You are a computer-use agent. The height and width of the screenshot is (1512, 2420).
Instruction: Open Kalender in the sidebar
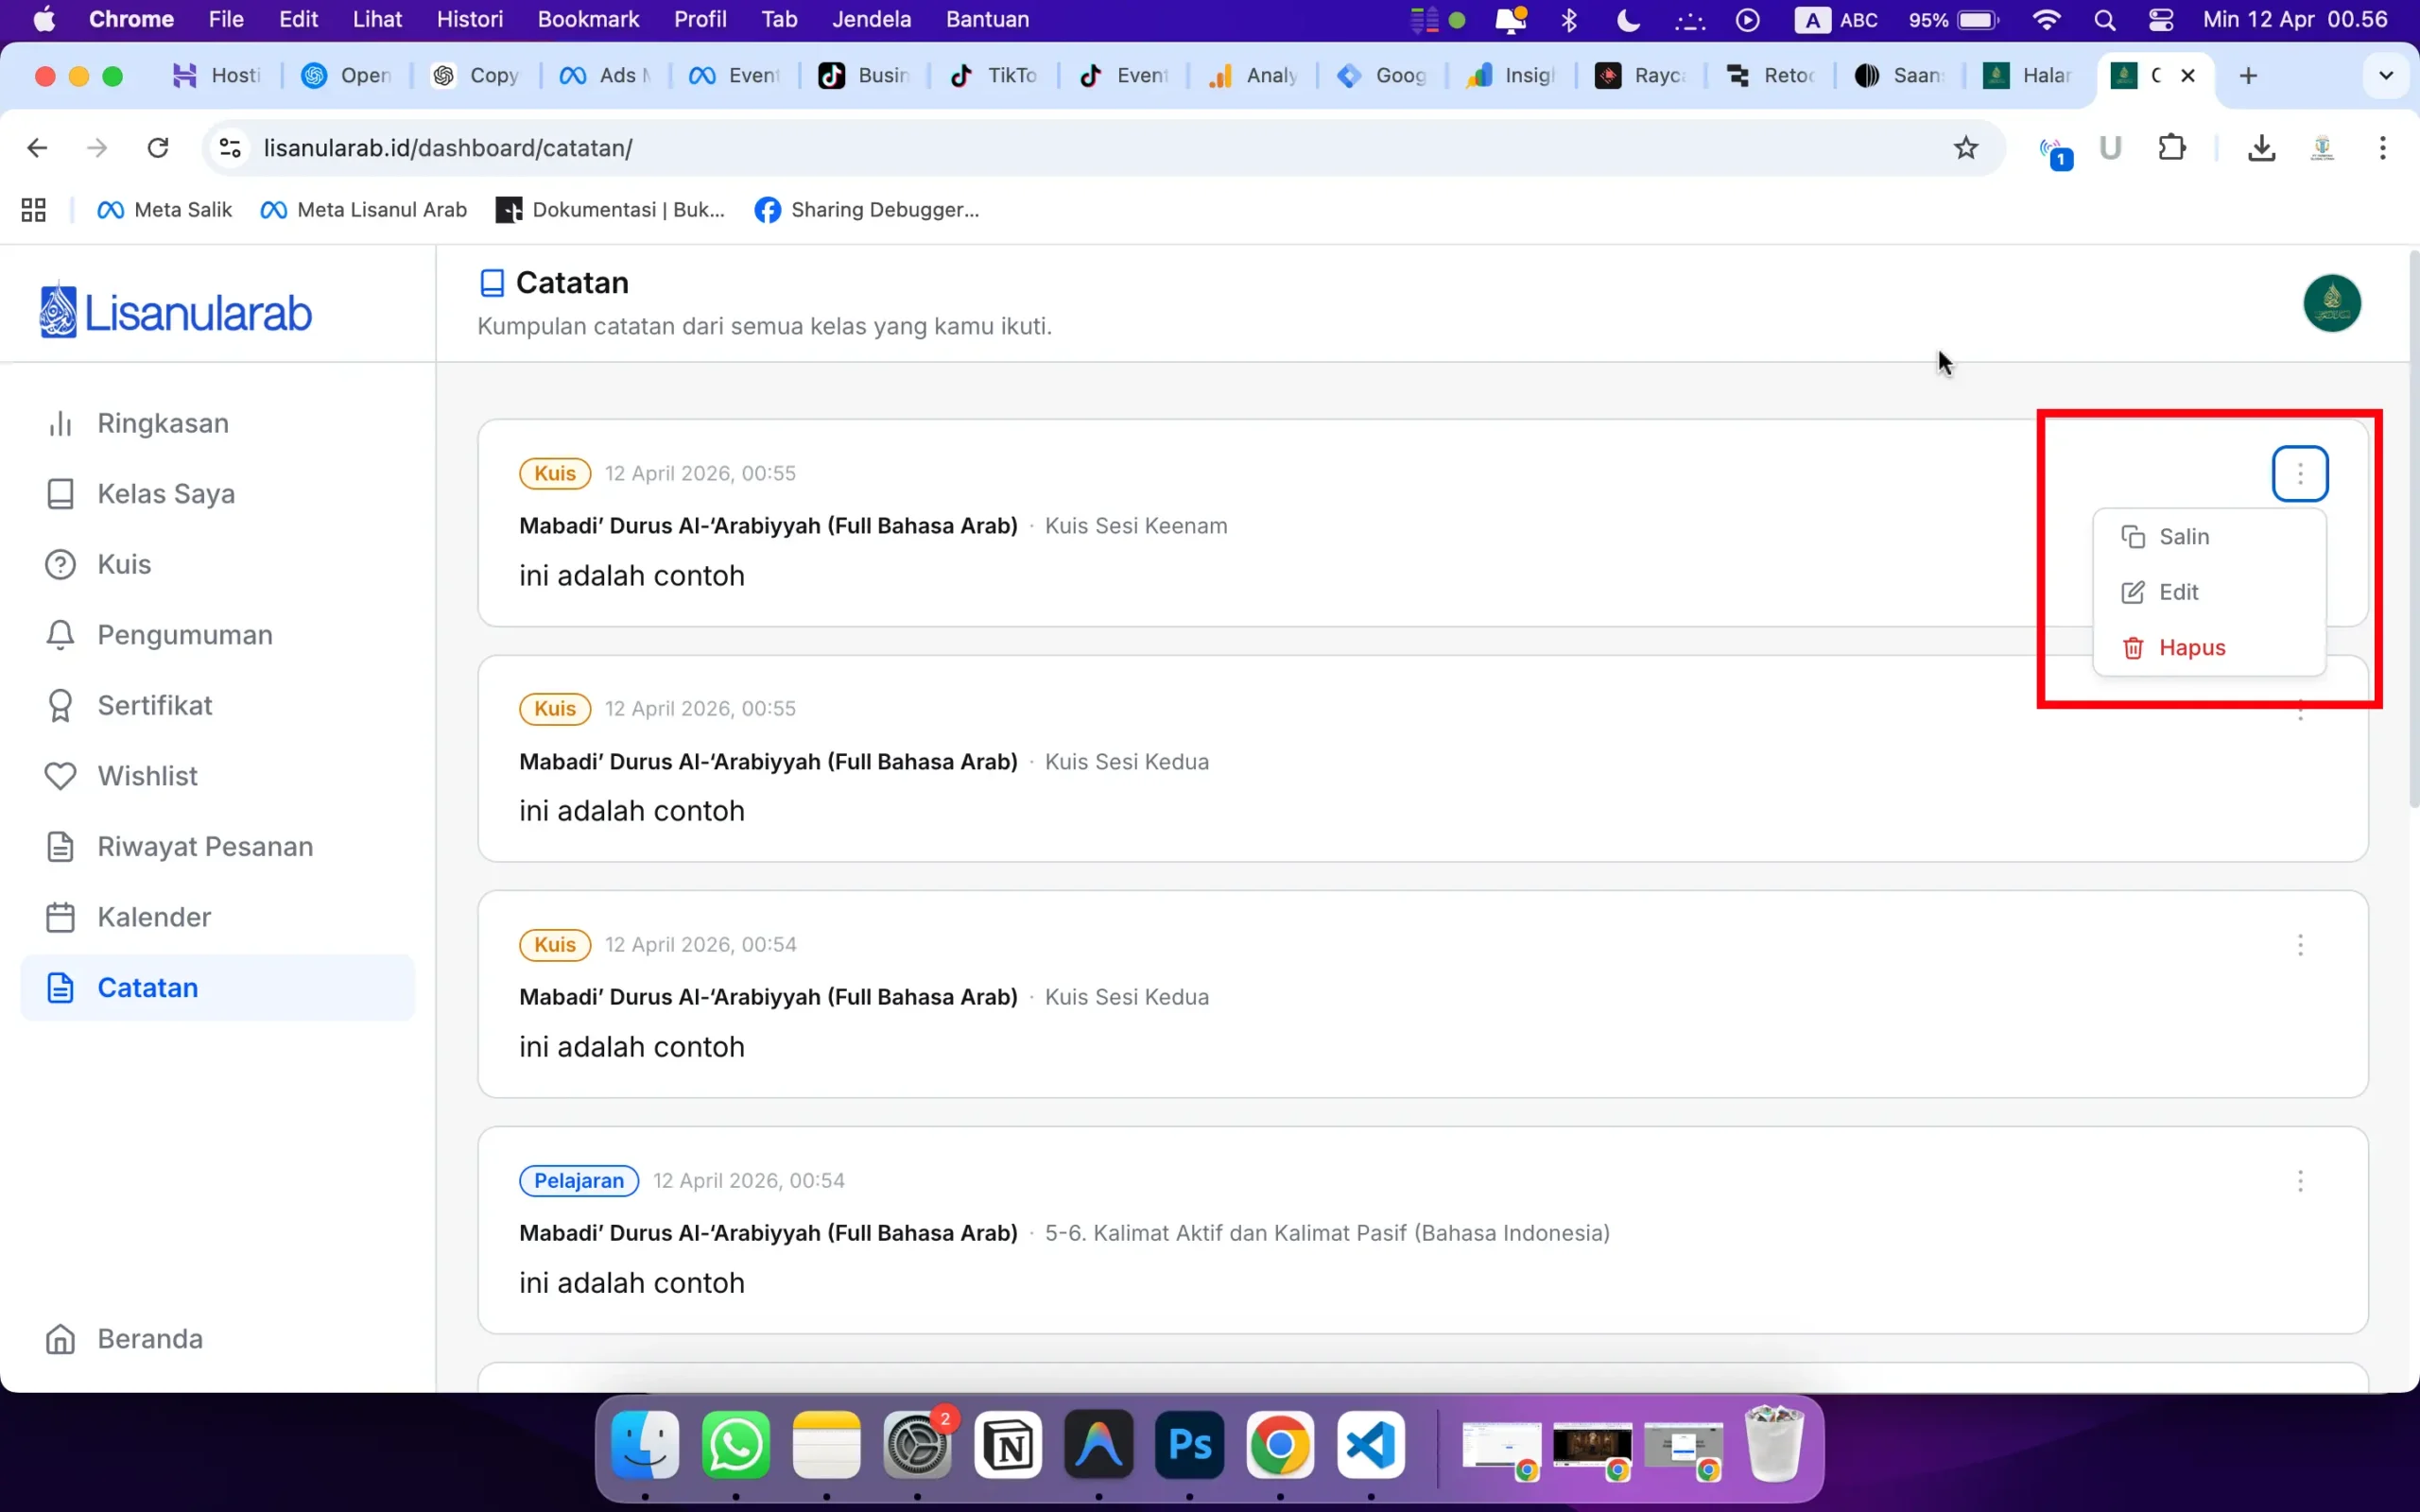pyautogui.click(x=153, y=917)
